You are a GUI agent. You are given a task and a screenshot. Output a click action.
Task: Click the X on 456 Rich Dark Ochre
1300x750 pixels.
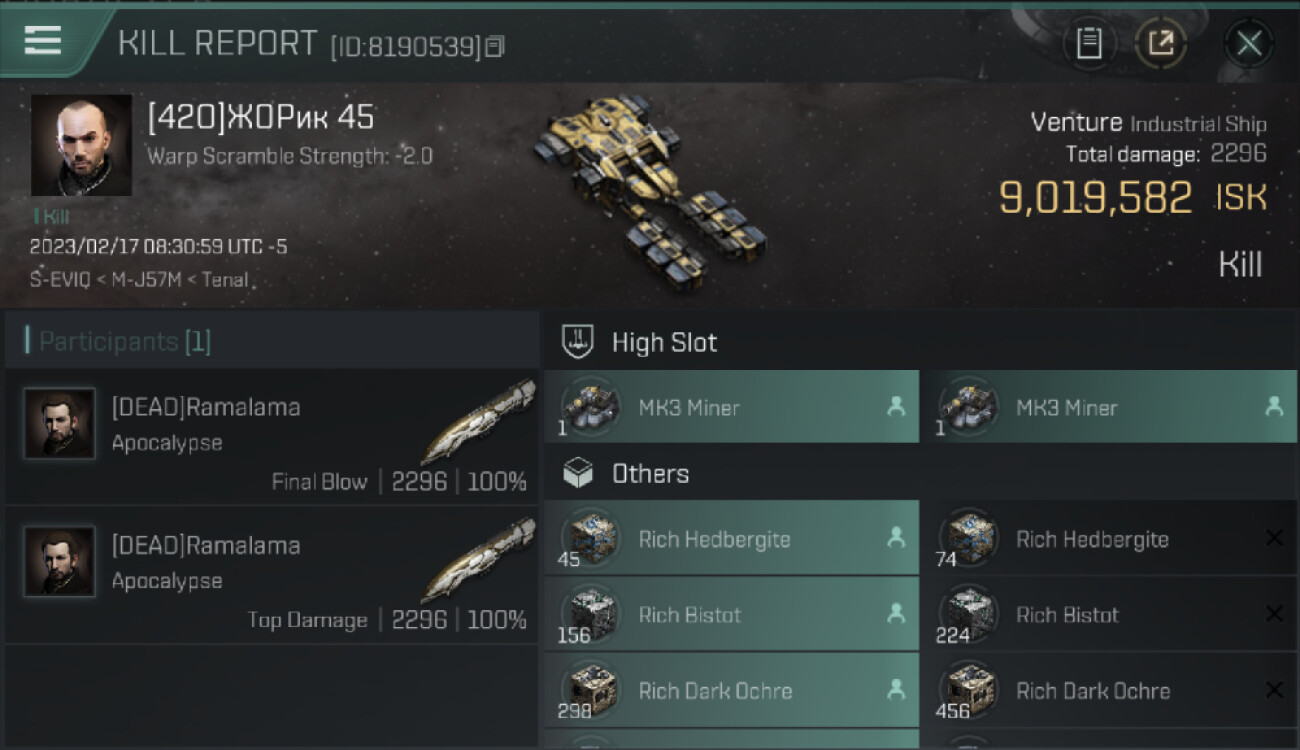(1274, 691)
